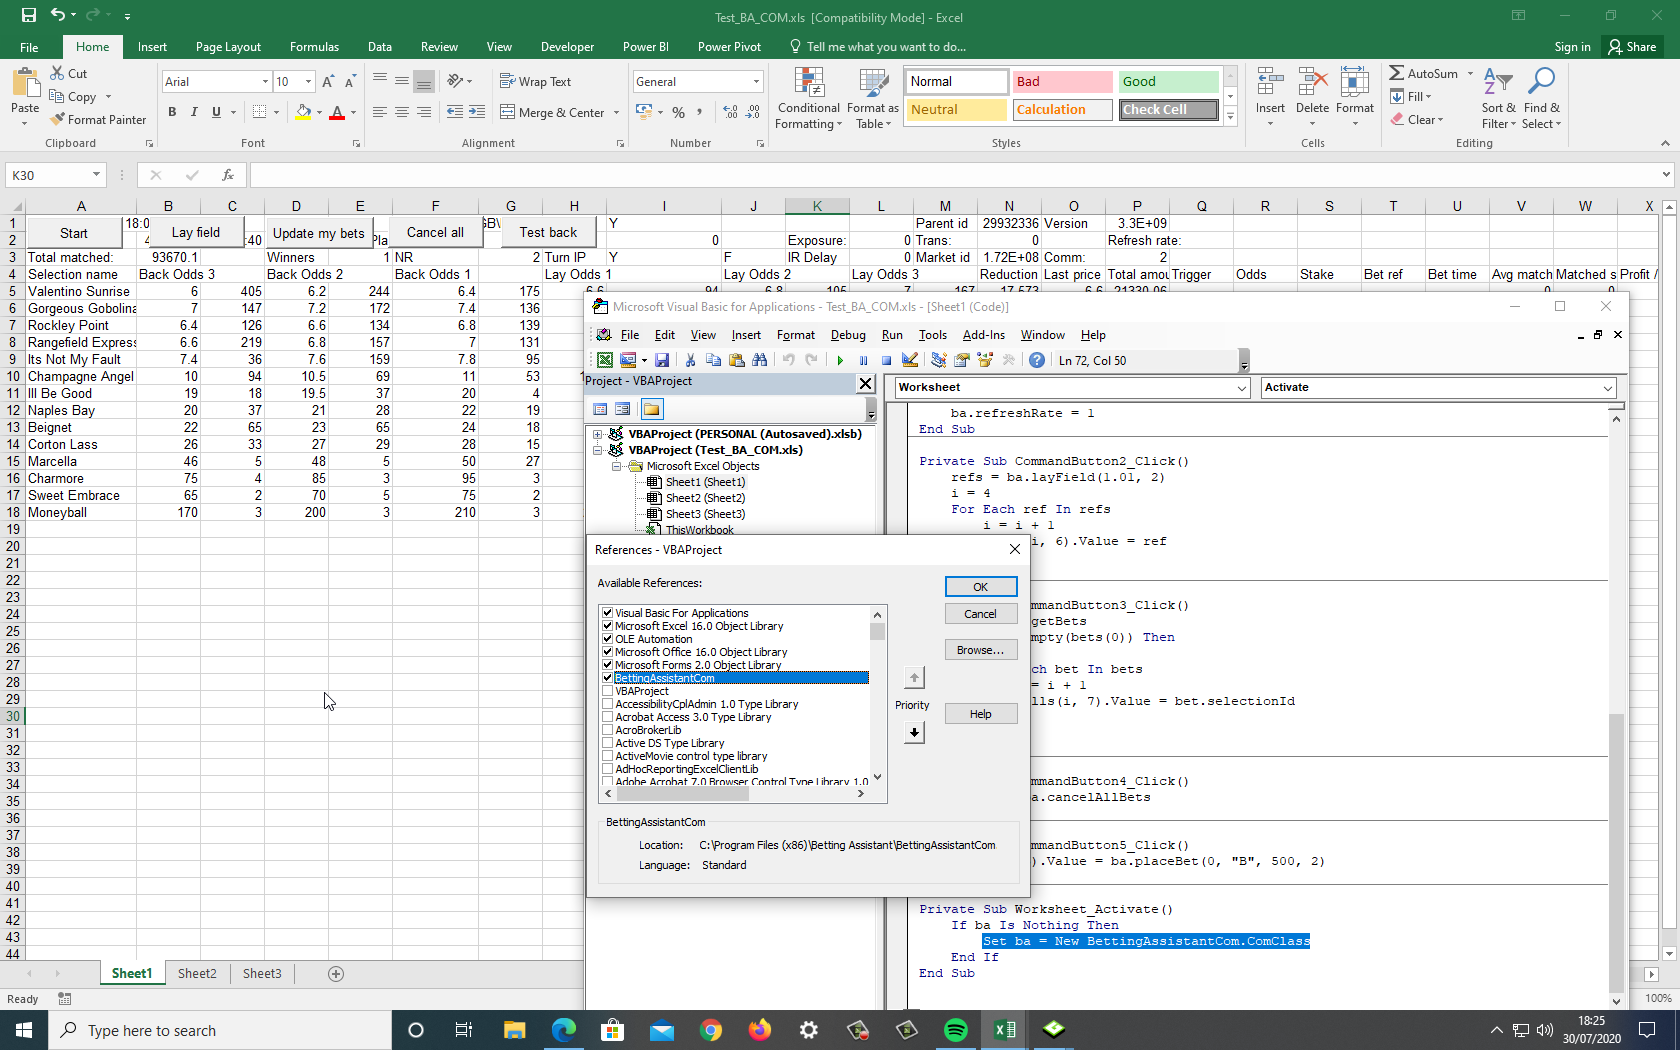Click OK in References dialog
Viewport: 1680px width, 1050px height.
pyautogui.click(x=981, y=587)
